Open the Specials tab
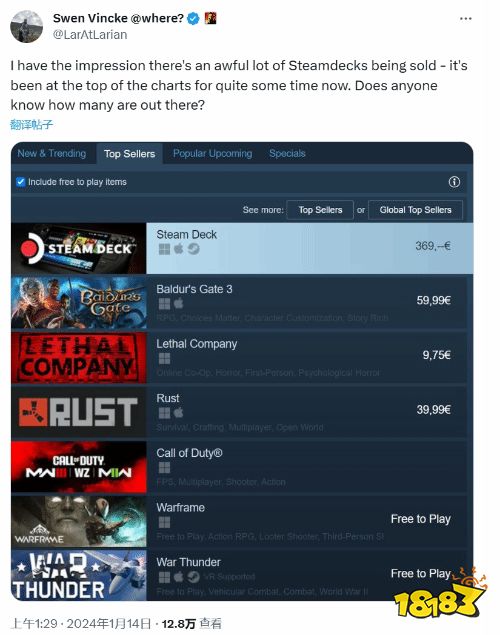This screenshot has width=500, height=635. (287, 153)
